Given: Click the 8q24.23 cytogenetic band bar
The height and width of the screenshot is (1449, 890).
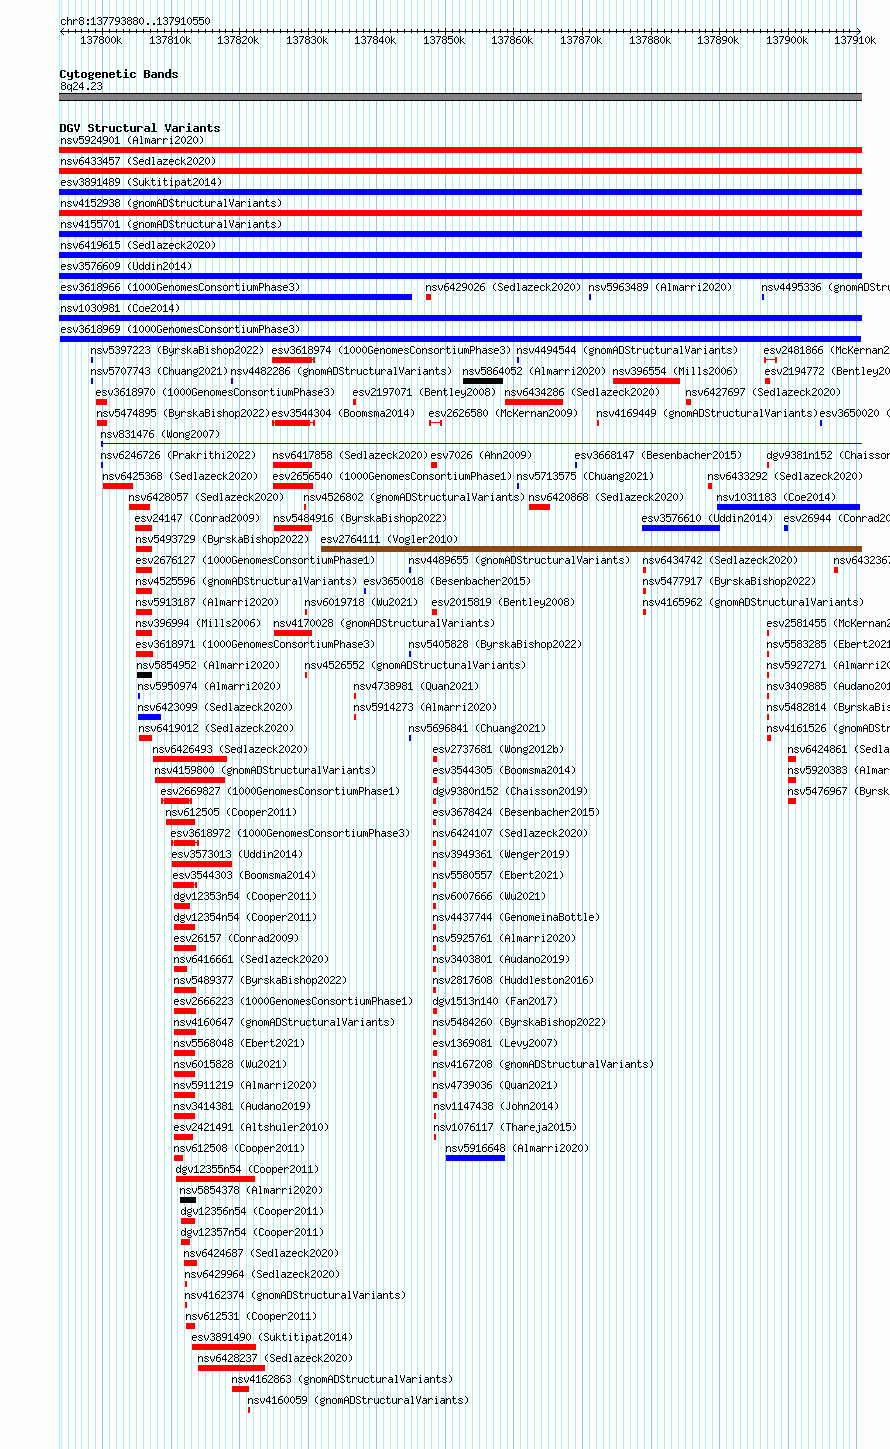Looking at the screenshot, I should tap(460, 97).
